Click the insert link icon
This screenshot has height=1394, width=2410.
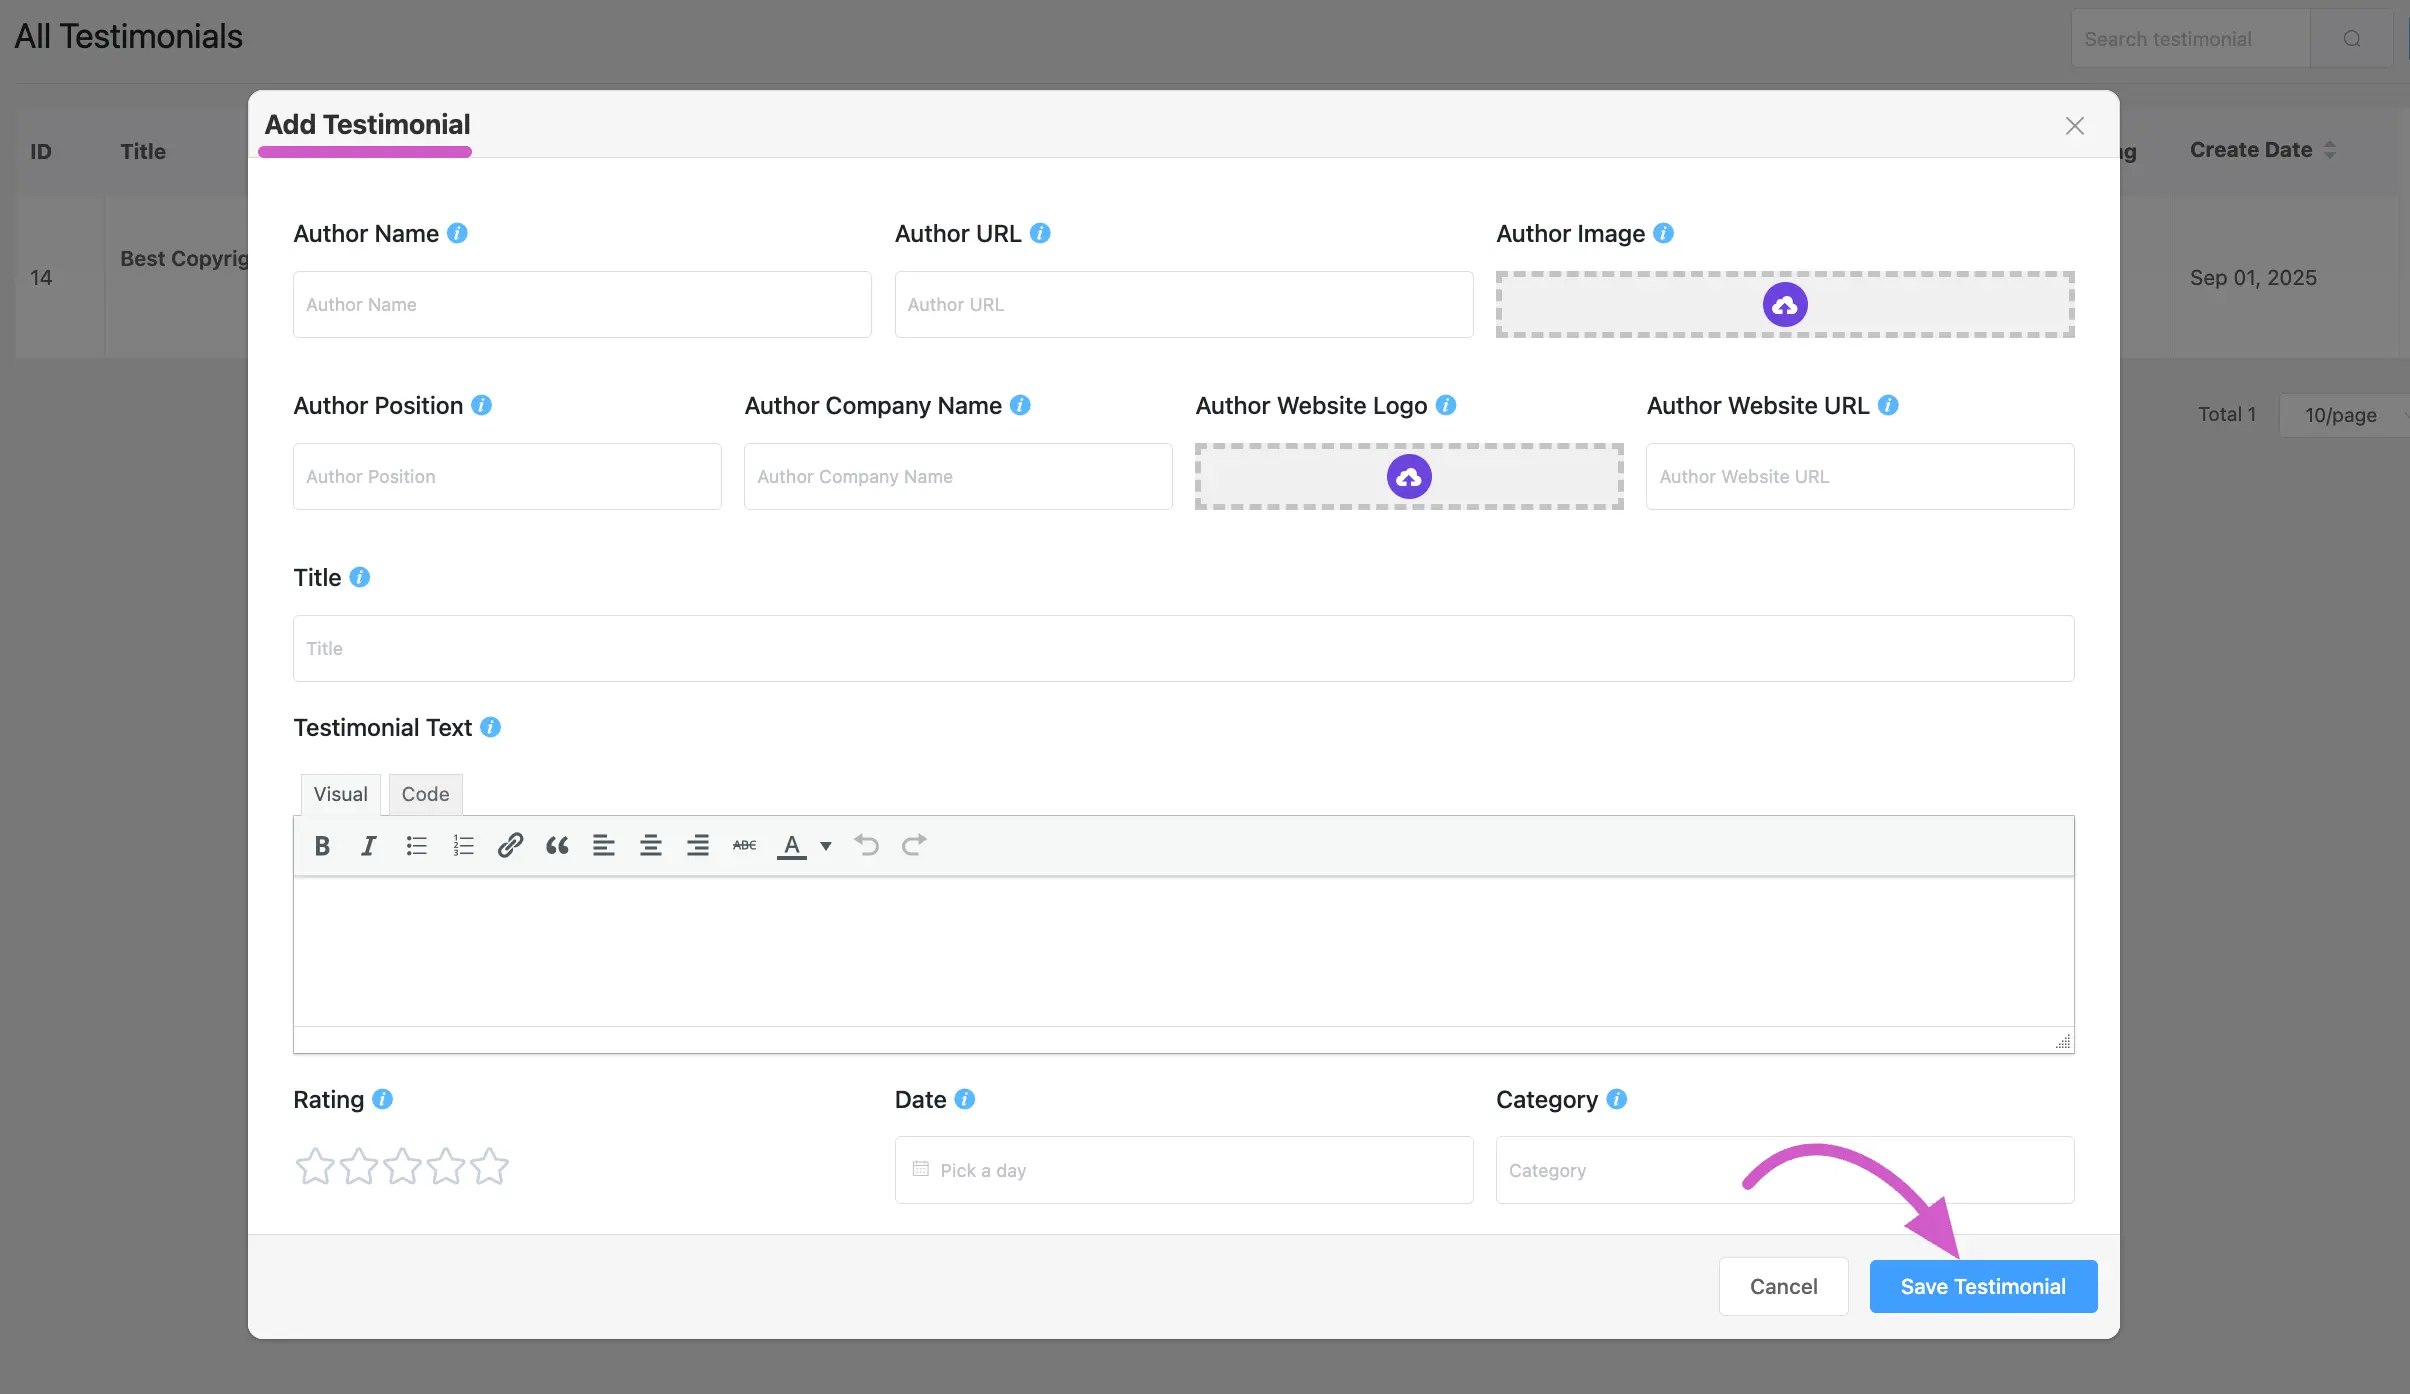pyautogui.click(x=510, y=846)
